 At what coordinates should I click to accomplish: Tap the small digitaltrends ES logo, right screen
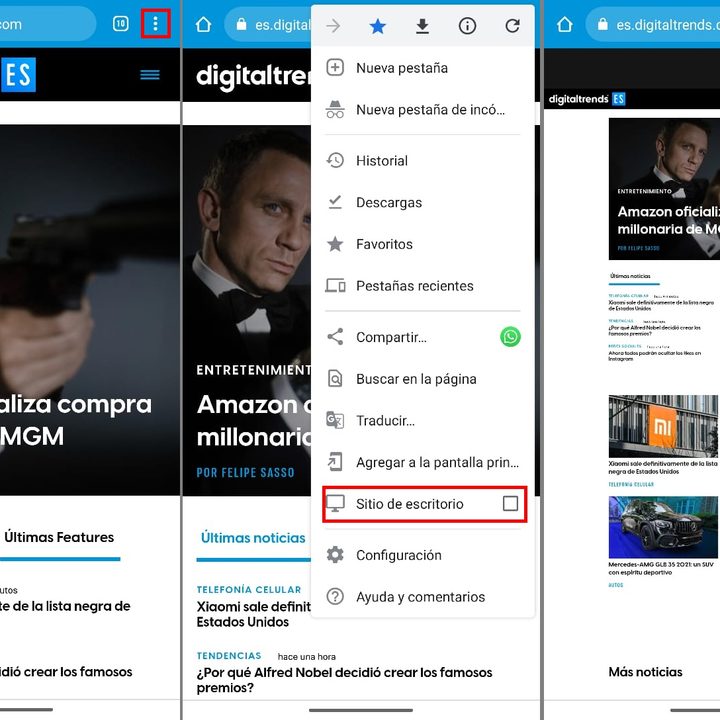(587, 99)
